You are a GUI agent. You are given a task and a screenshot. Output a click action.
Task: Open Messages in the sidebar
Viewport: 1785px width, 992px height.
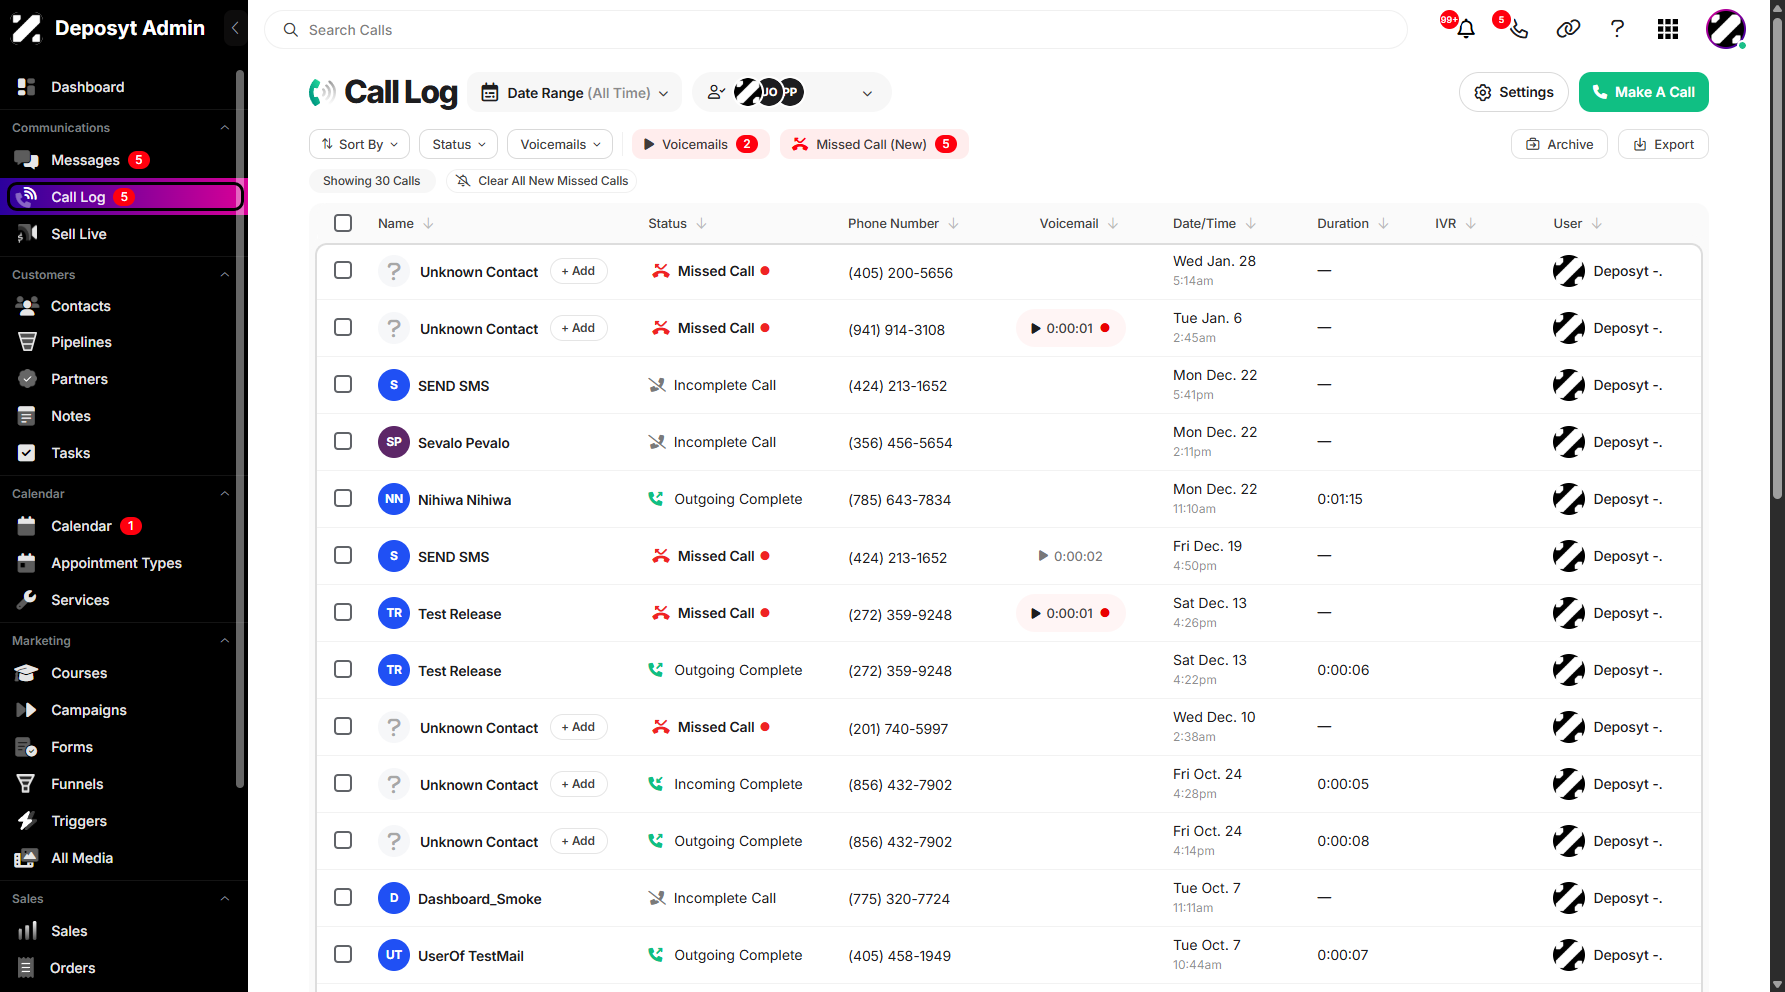point(84,160)
